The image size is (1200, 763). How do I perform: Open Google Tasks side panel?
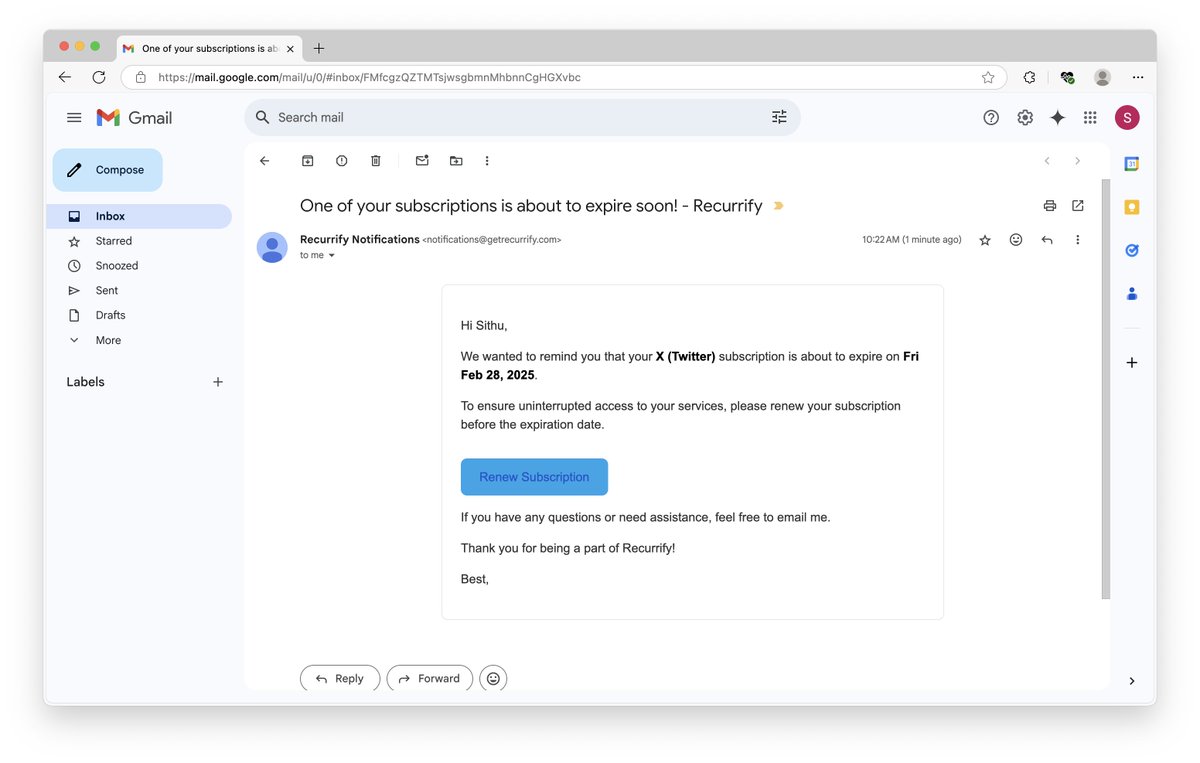(1132, 251)
